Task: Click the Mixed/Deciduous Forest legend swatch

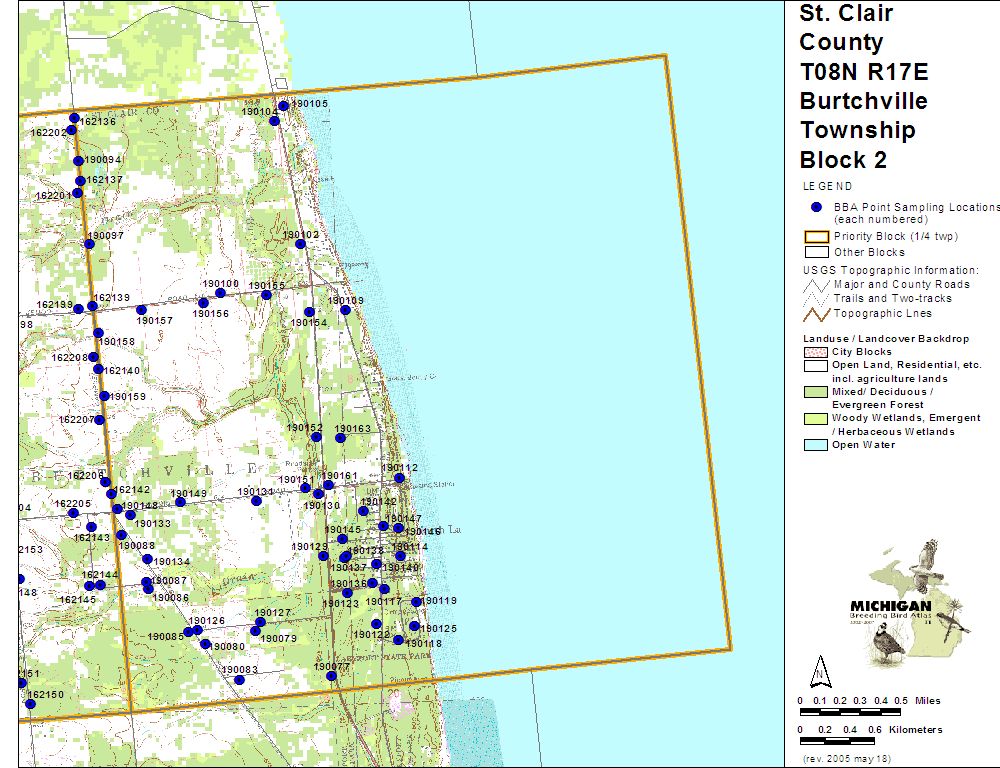Action: coord(816,392)
